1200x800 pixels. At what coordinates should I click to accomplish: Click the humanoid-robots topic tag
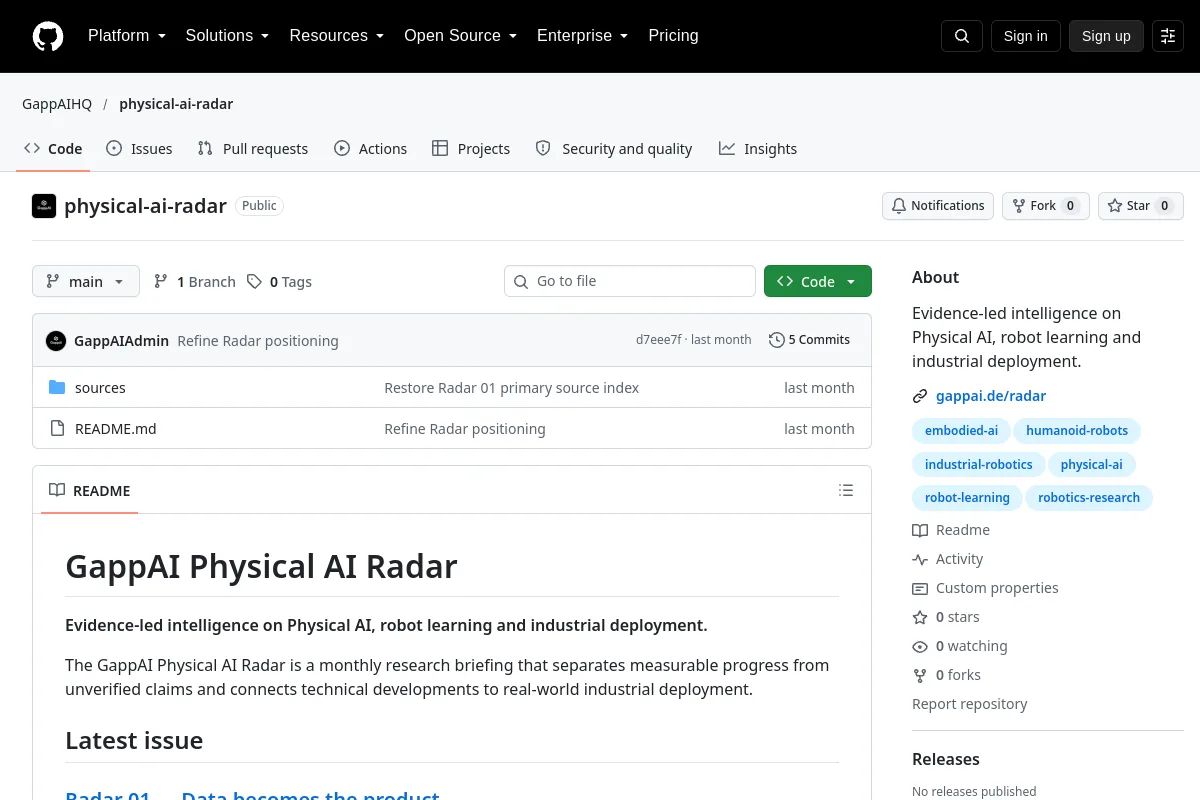[1077, 431]
